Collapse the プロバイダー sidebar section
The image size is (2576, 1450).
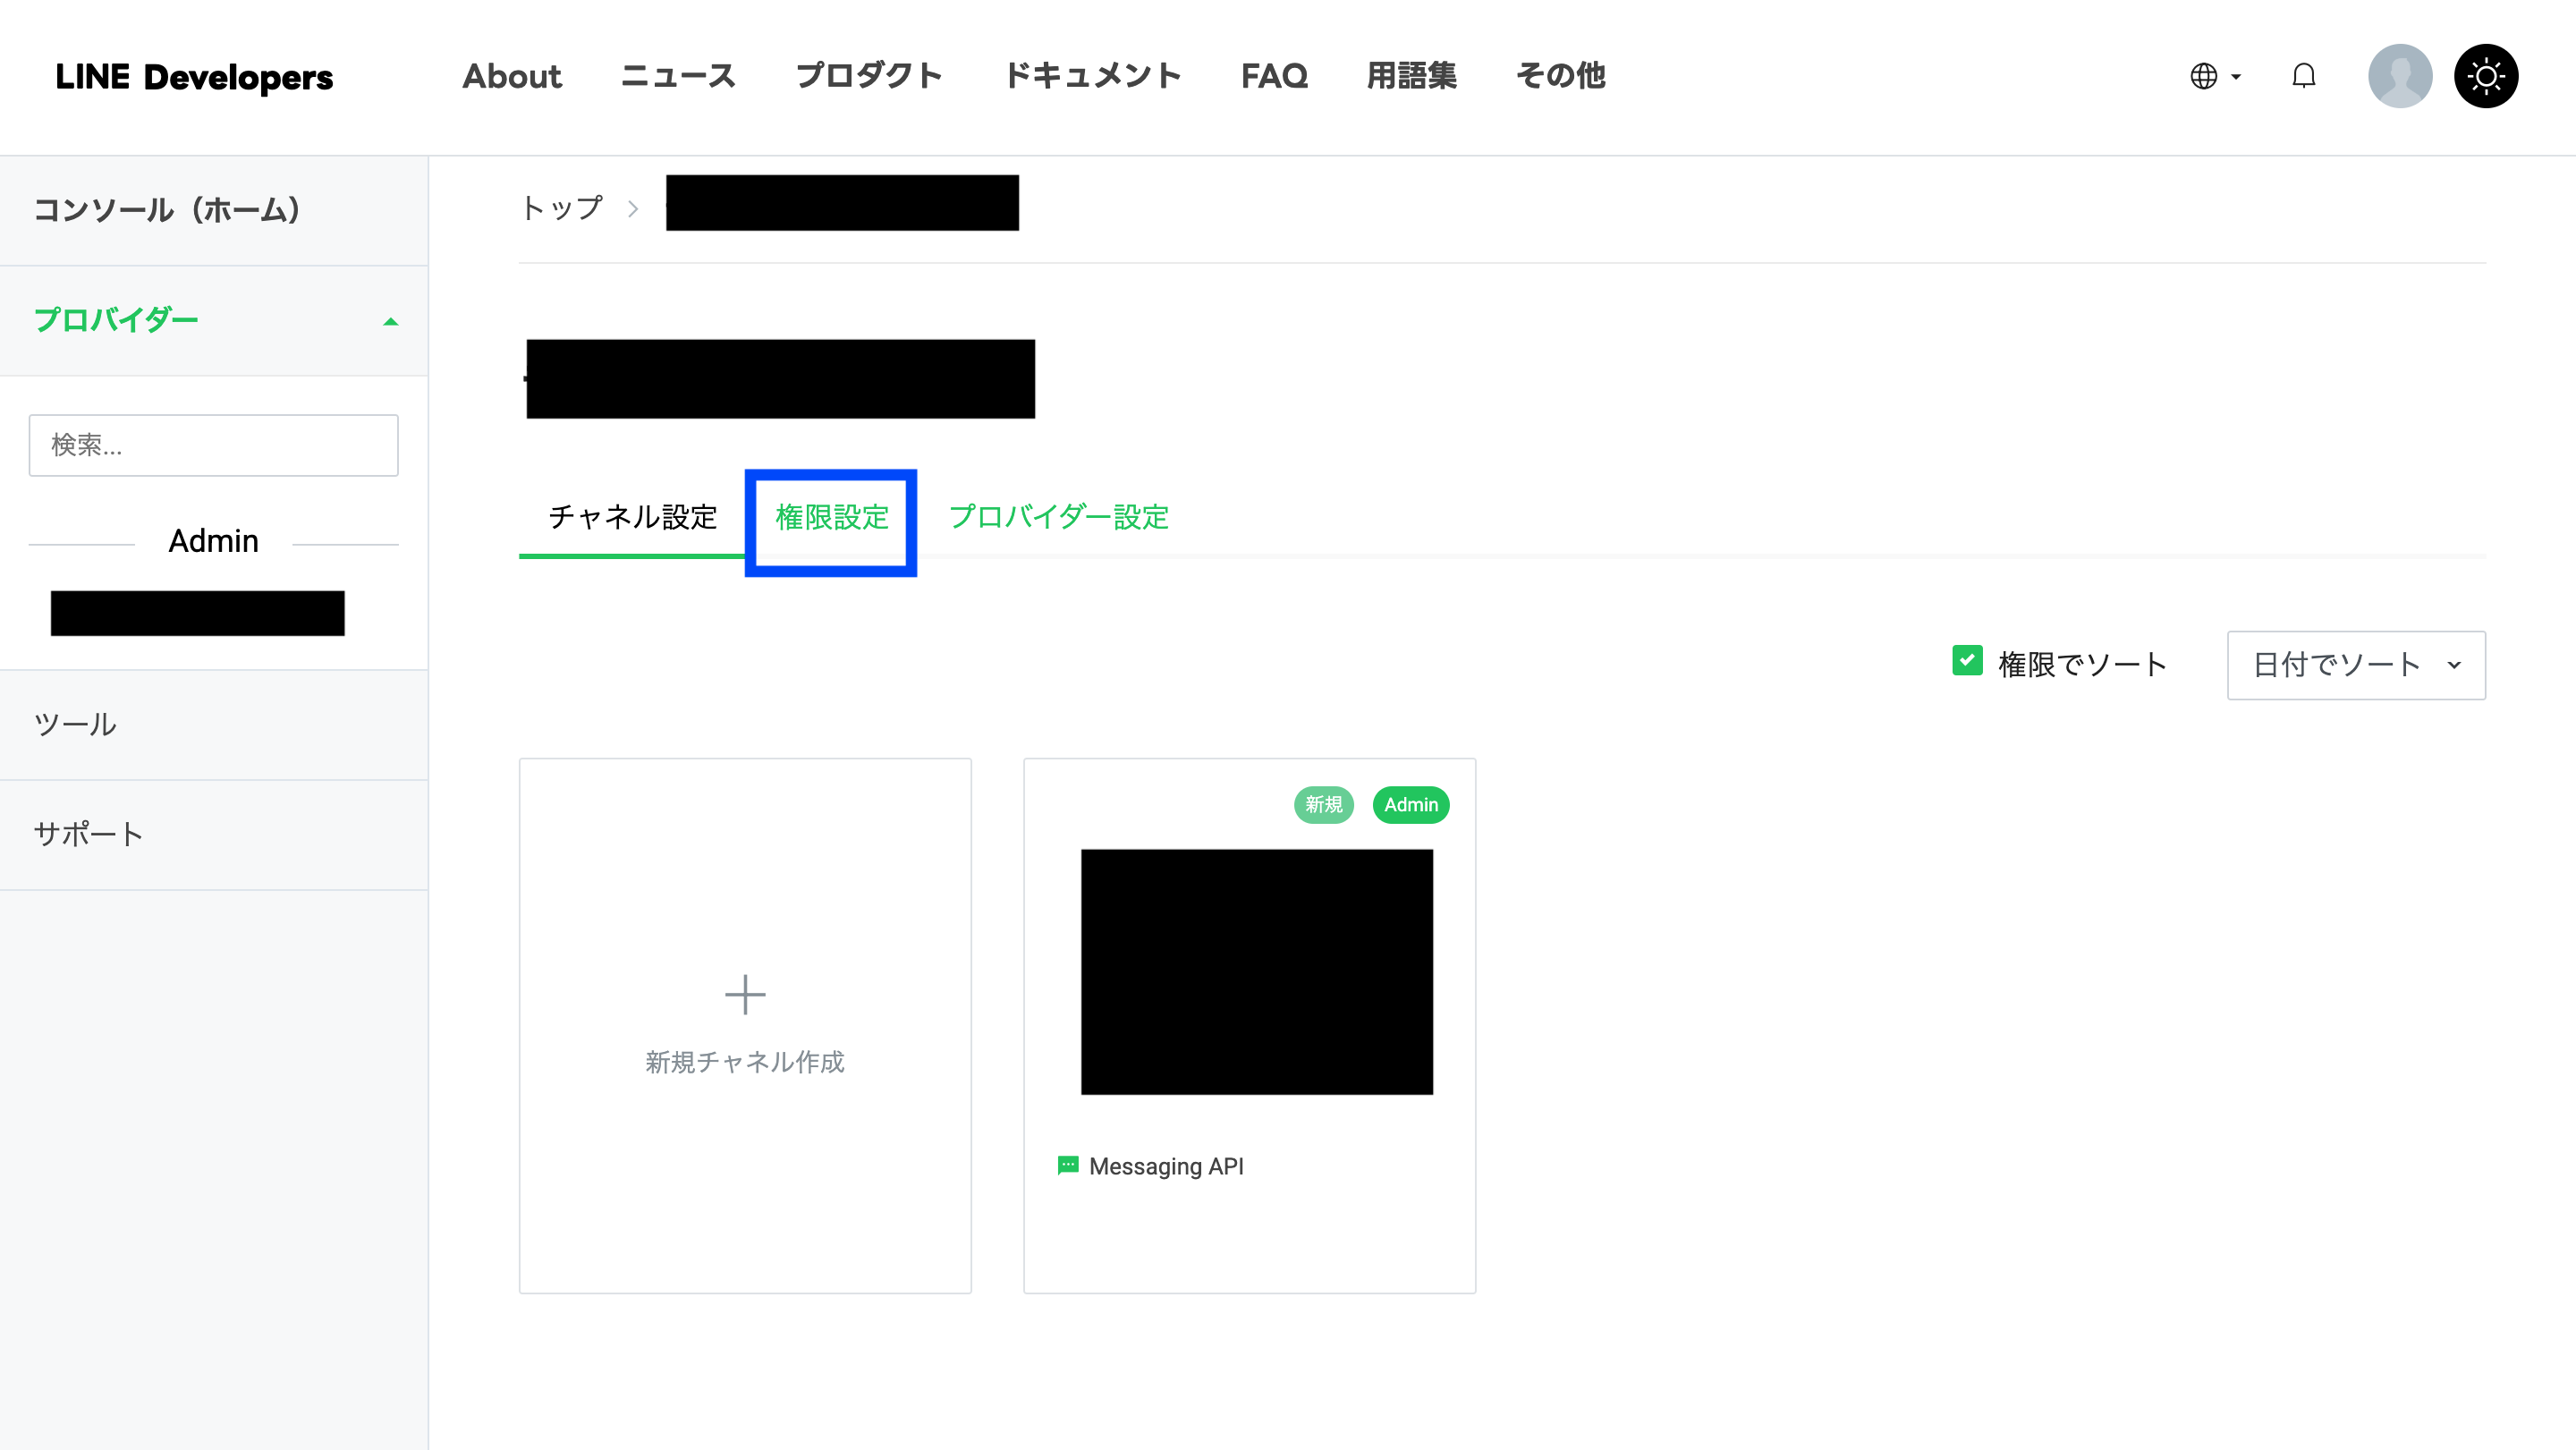click(x=390, y=321)
